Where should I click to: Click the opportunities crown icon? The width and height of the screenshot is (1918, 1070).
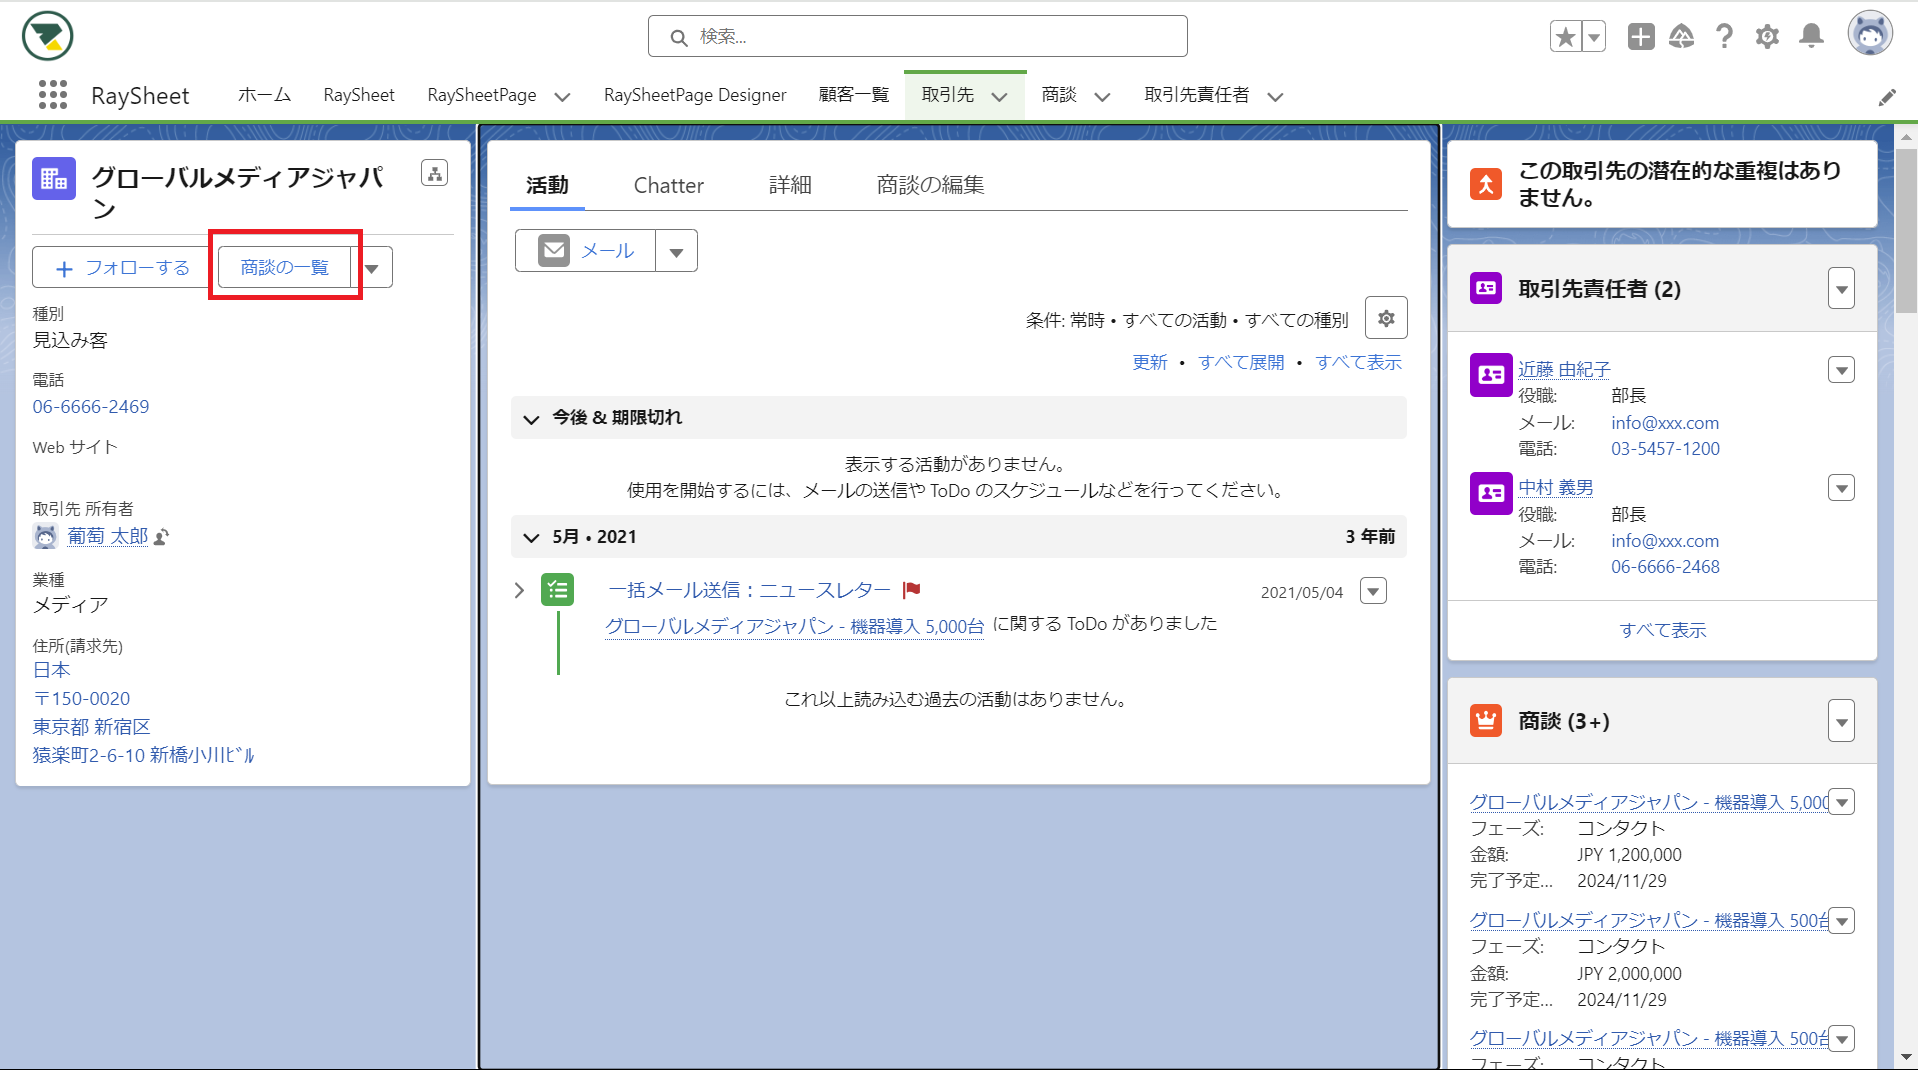click(x=1485, y=720)
